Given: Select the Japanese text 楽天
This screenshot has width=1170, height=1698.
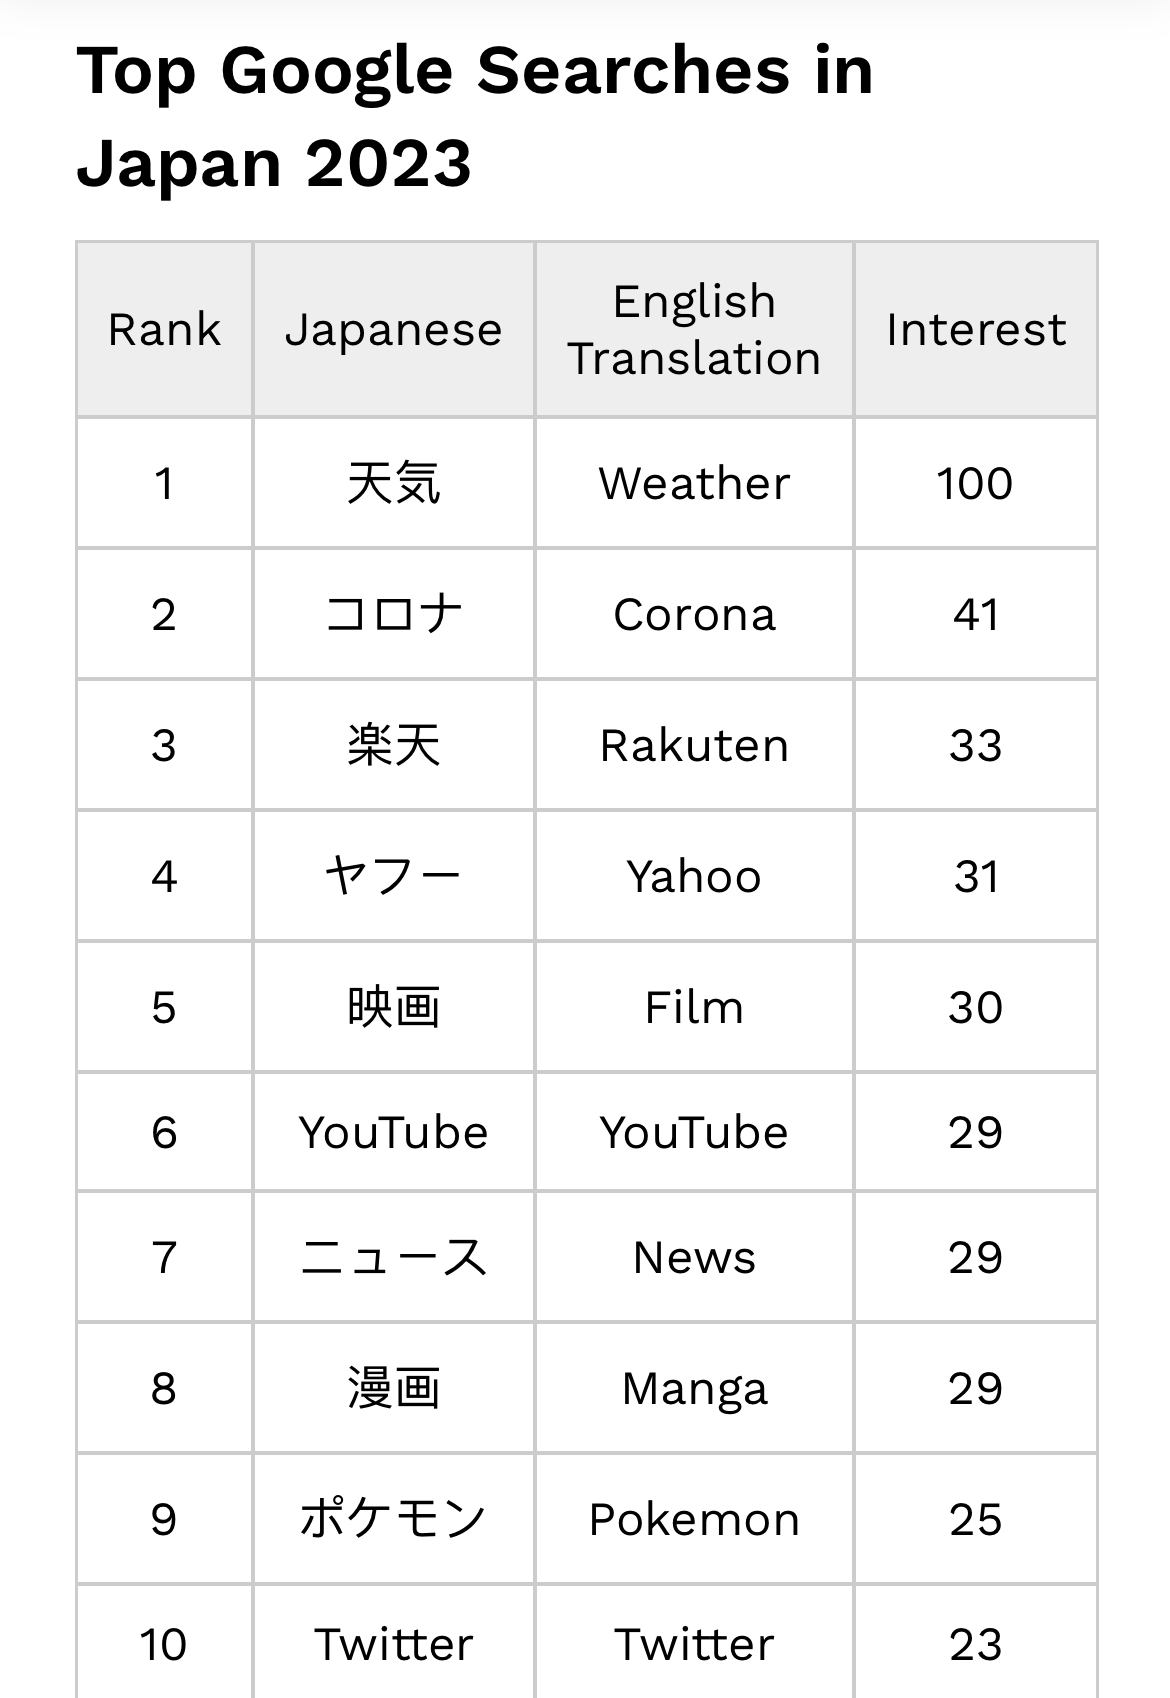Looking at the screenshot, I should [393, 746].
